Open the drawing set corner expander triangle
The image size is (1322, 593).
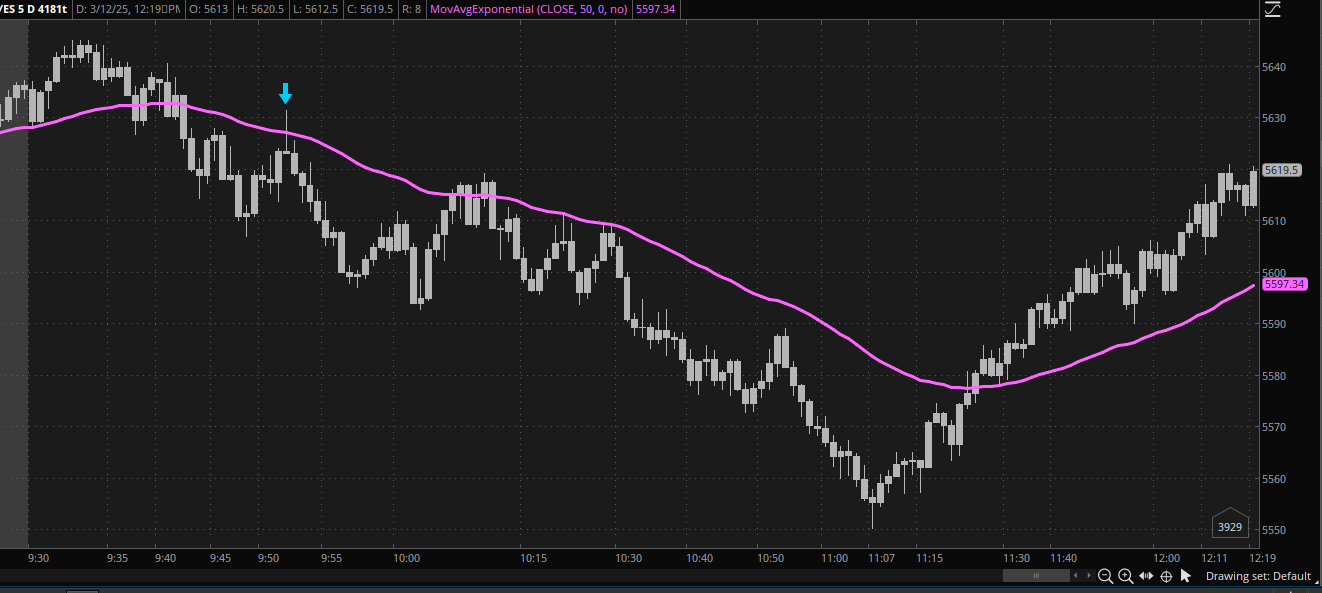coord(1319,580)
